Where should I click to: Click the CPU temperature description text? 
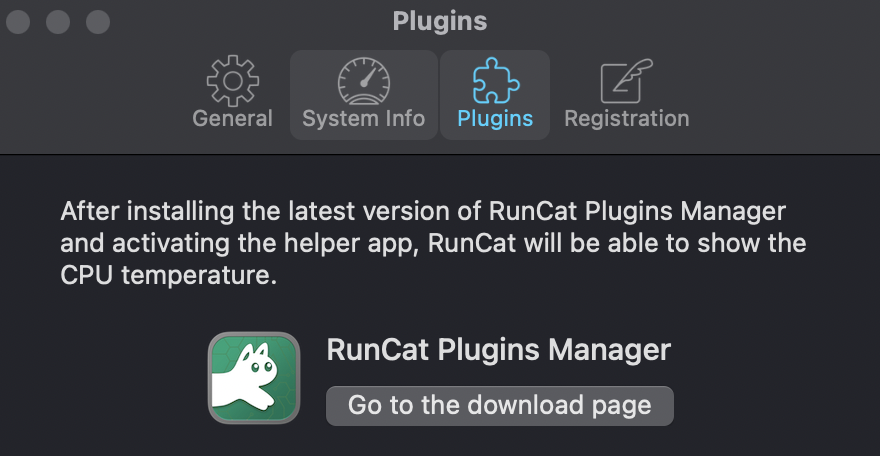433,243
